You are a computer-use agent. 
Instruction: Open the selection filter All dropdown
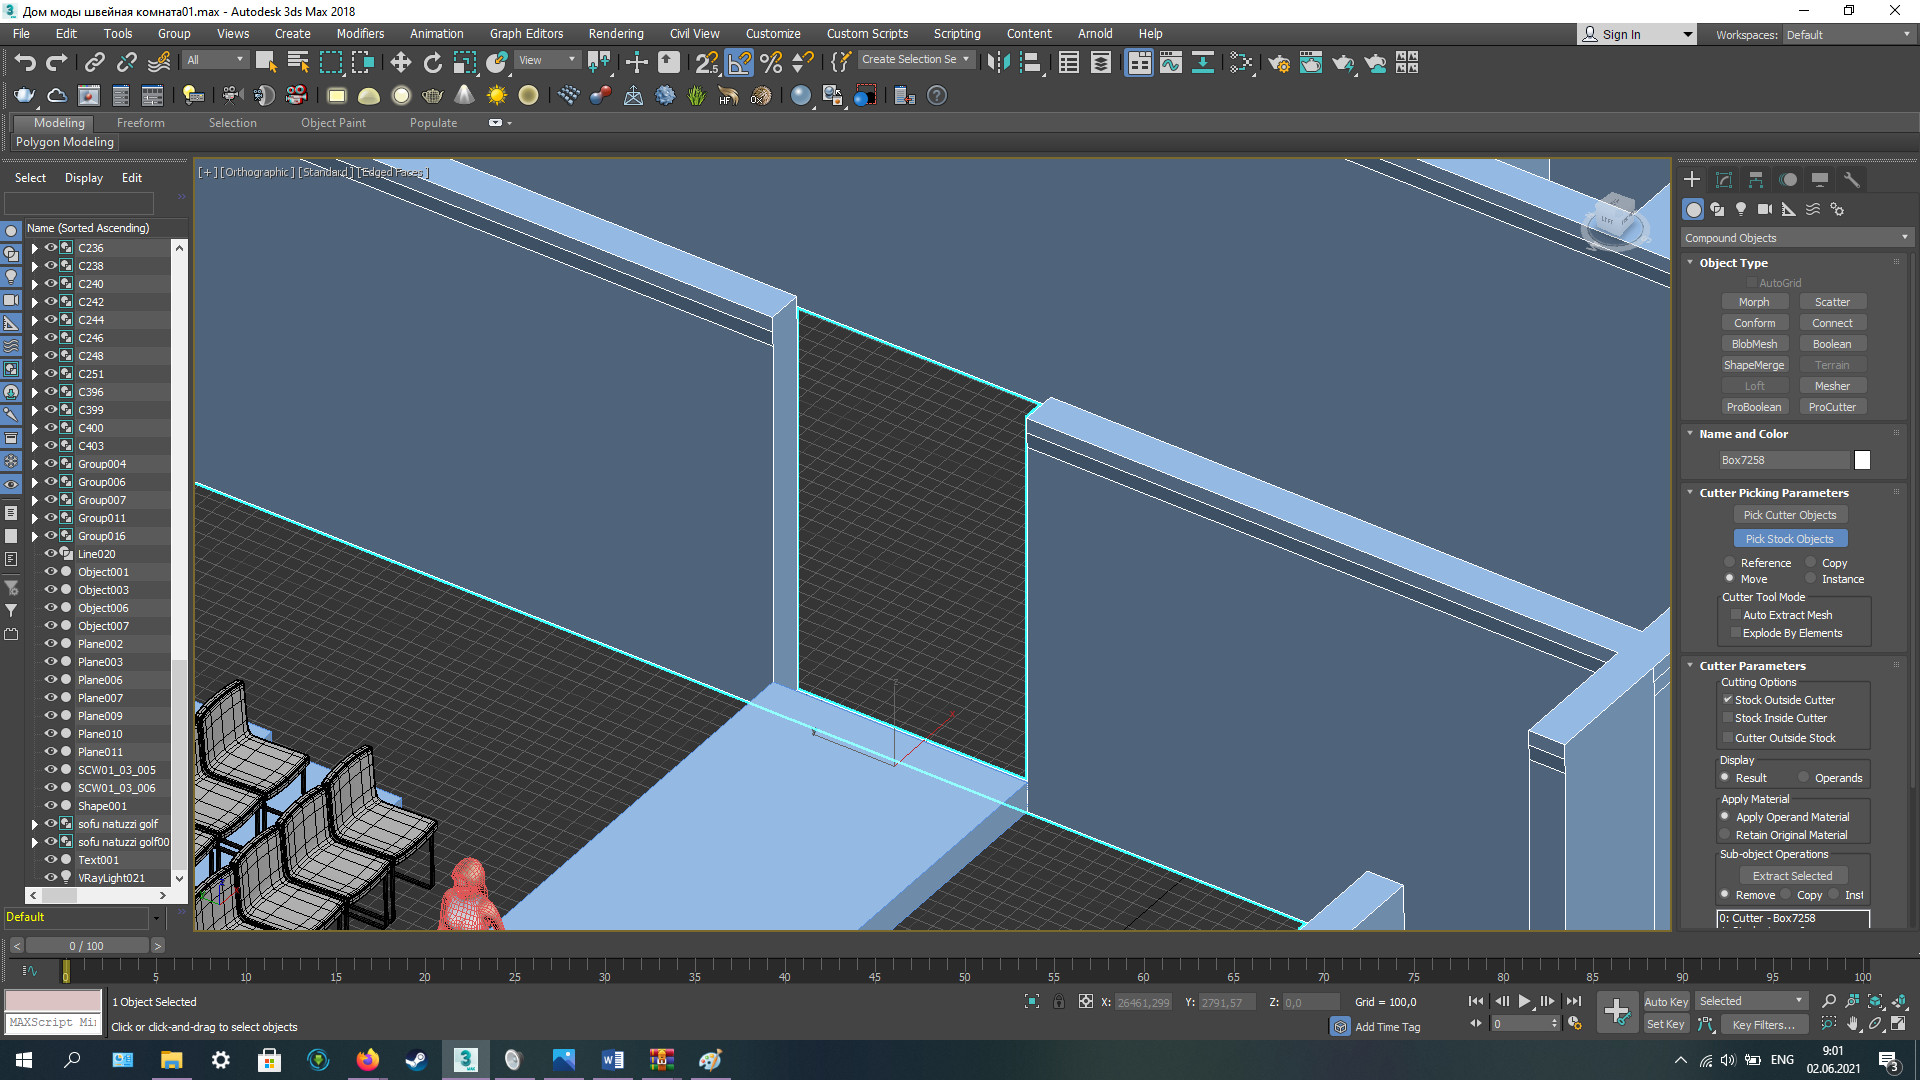(x=215, y=60)
